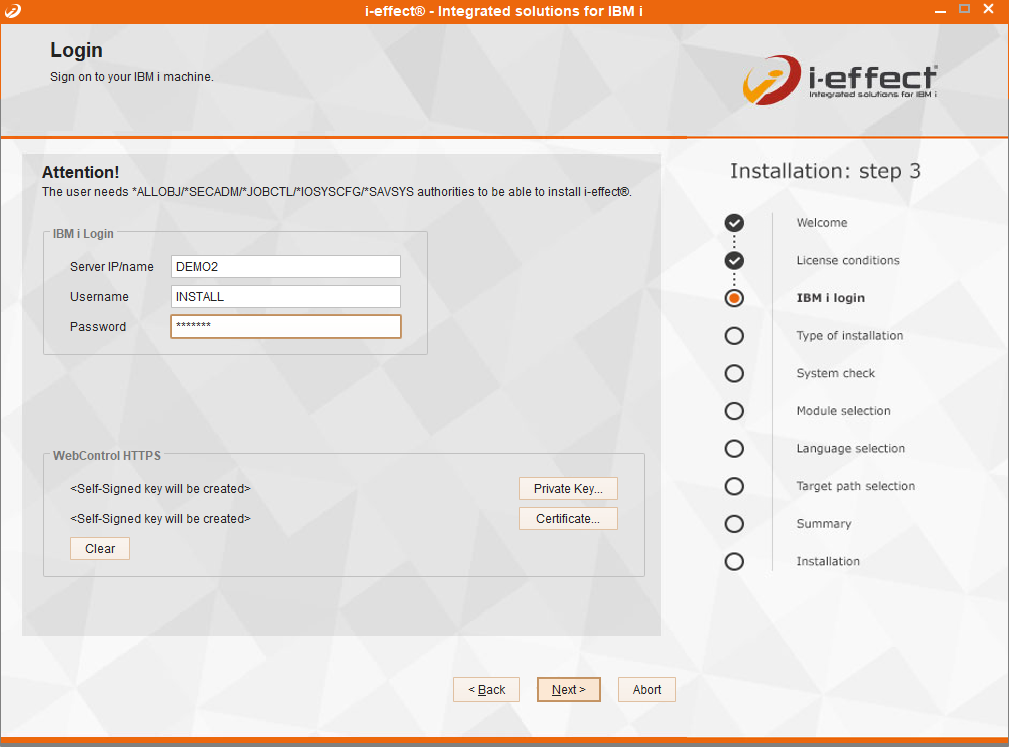Browse for a Certificate file

point(568,519)
